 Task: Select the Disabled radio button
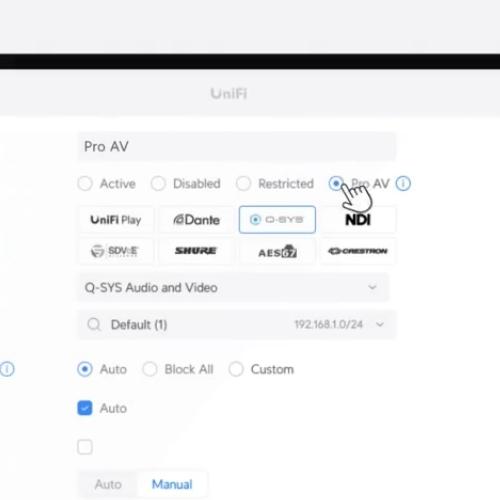158,183
